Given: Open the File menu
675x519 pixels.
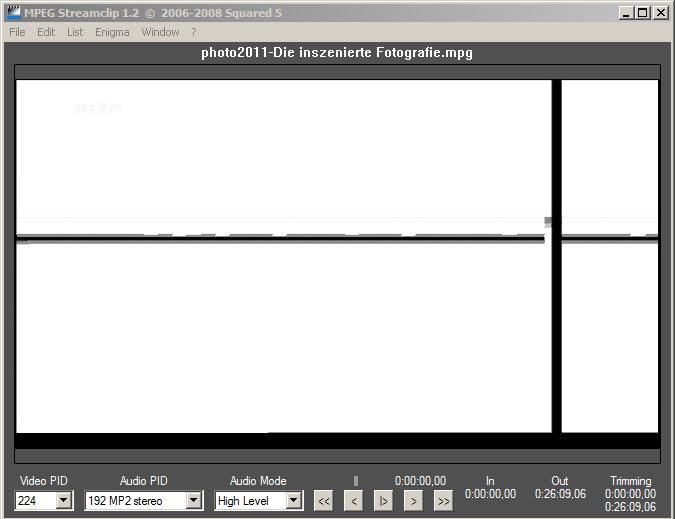Looking at the screenshot, I should coord(17,32).
